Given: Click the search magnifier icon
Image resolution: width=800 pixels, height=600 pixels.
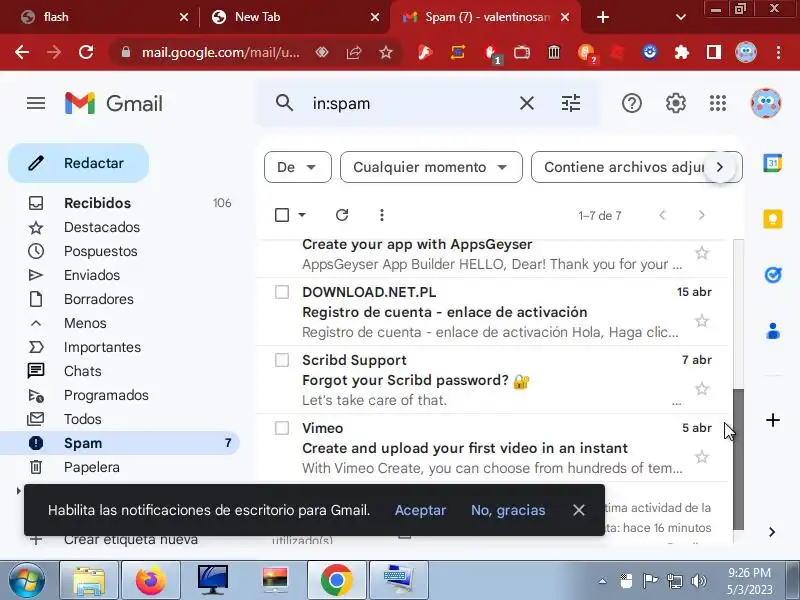Looking at the screenshot, I should (284, 103).
